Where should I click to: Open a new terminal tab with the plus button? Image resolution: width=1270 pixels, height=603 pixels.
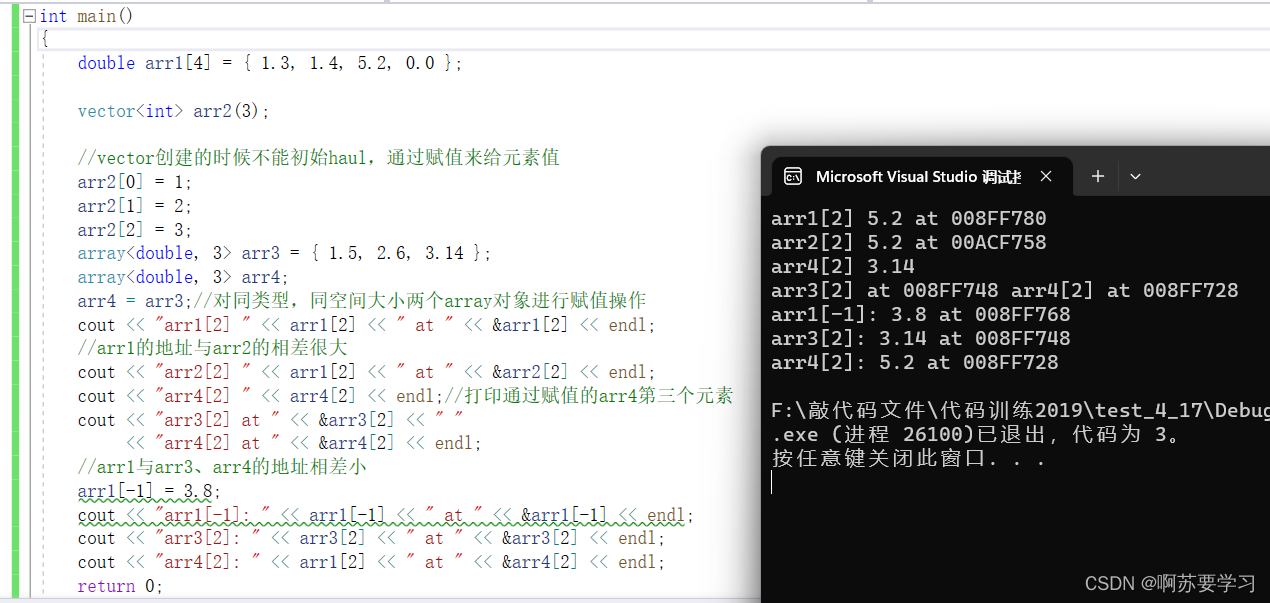point(1097,176)
